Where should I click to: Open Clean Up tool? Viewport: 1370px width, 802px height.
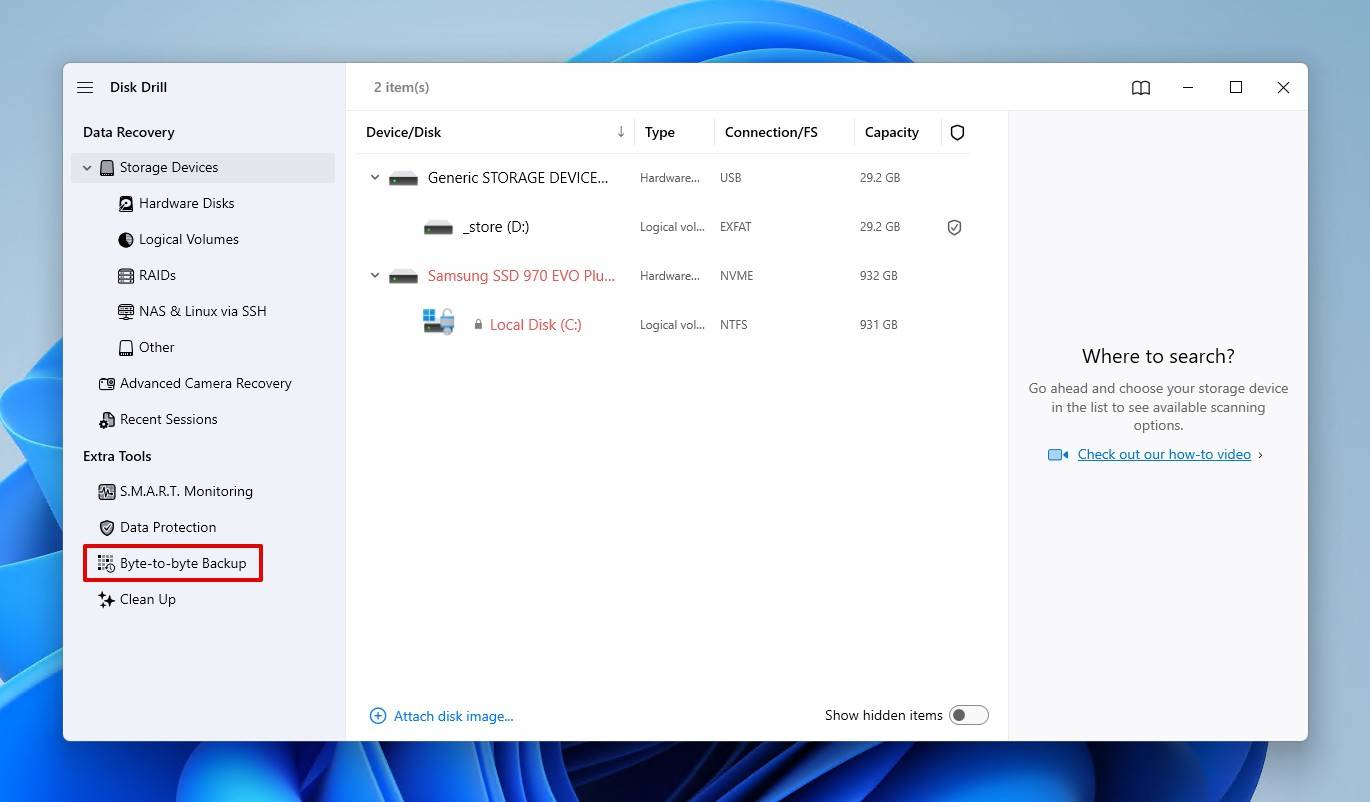coord(148,600)
